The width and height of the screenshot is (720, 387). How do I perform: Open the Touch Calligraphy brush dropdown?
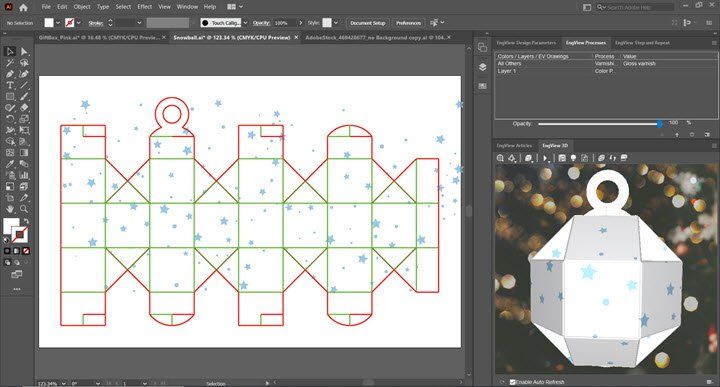(x=245, y=22)
